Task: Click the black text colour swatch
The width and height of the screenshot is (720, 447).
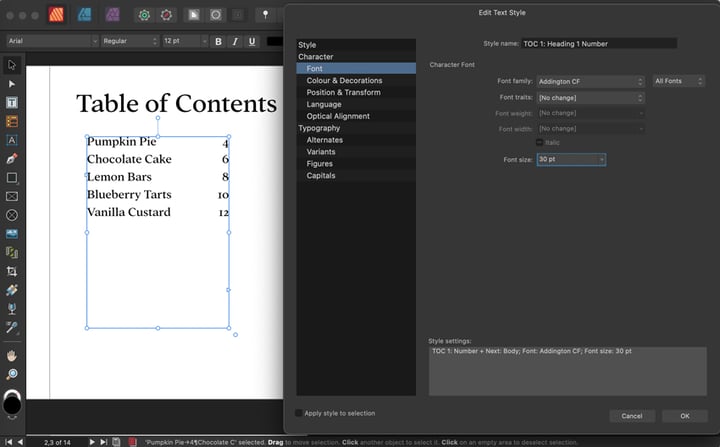Action: click(12, 403)
